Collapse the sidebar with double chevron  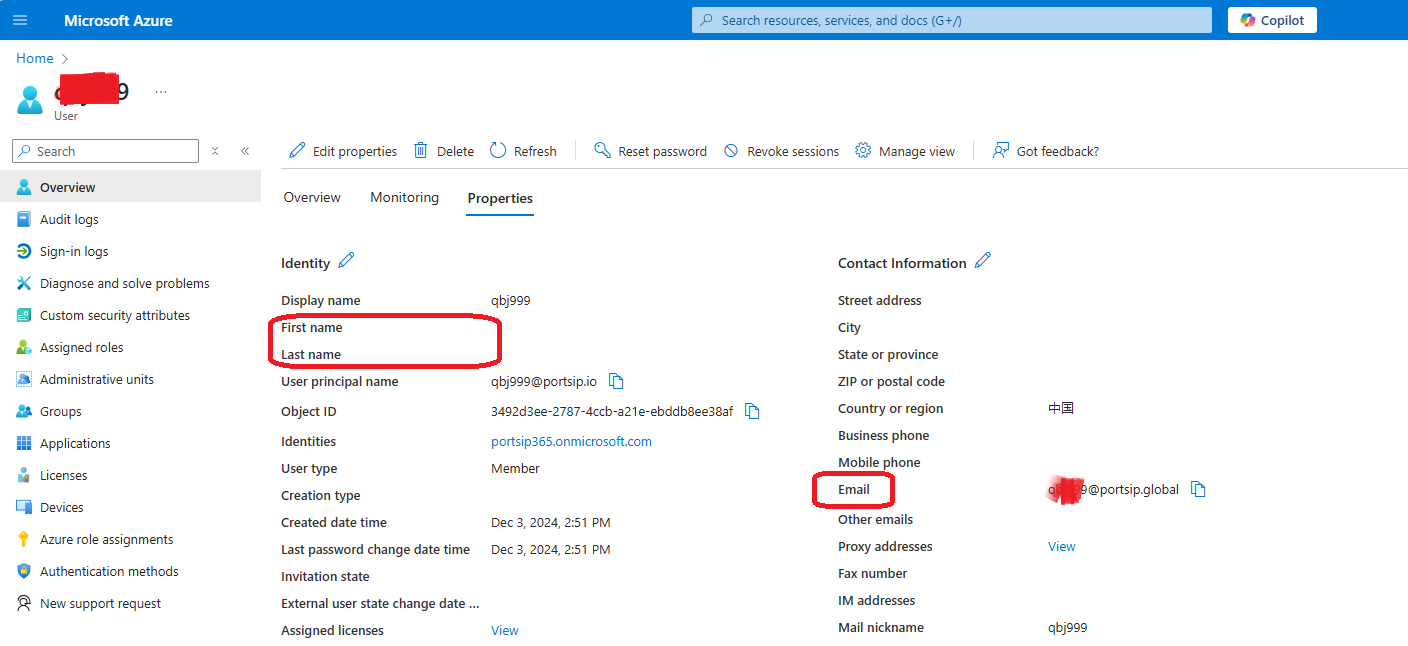click(x=245, y=151)
